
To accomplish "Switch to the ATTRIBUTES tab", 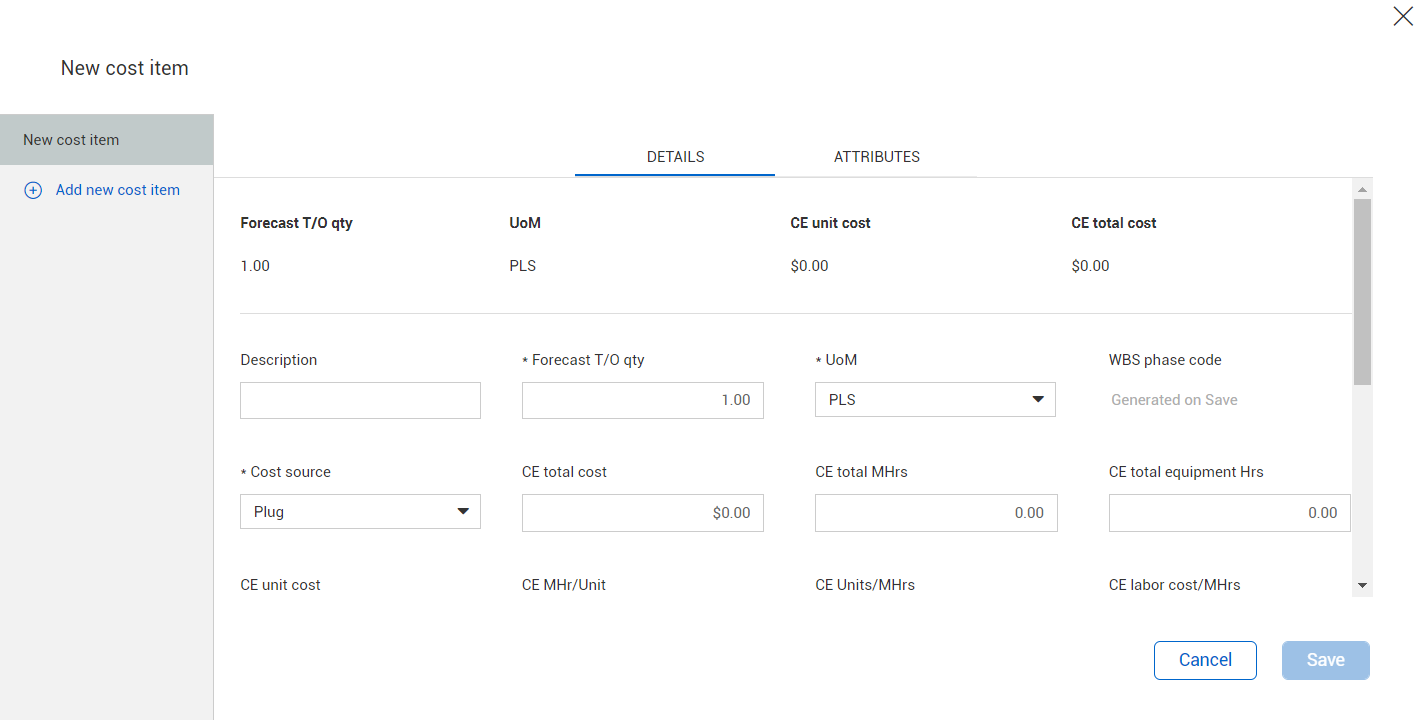I will tap(876, 157).
